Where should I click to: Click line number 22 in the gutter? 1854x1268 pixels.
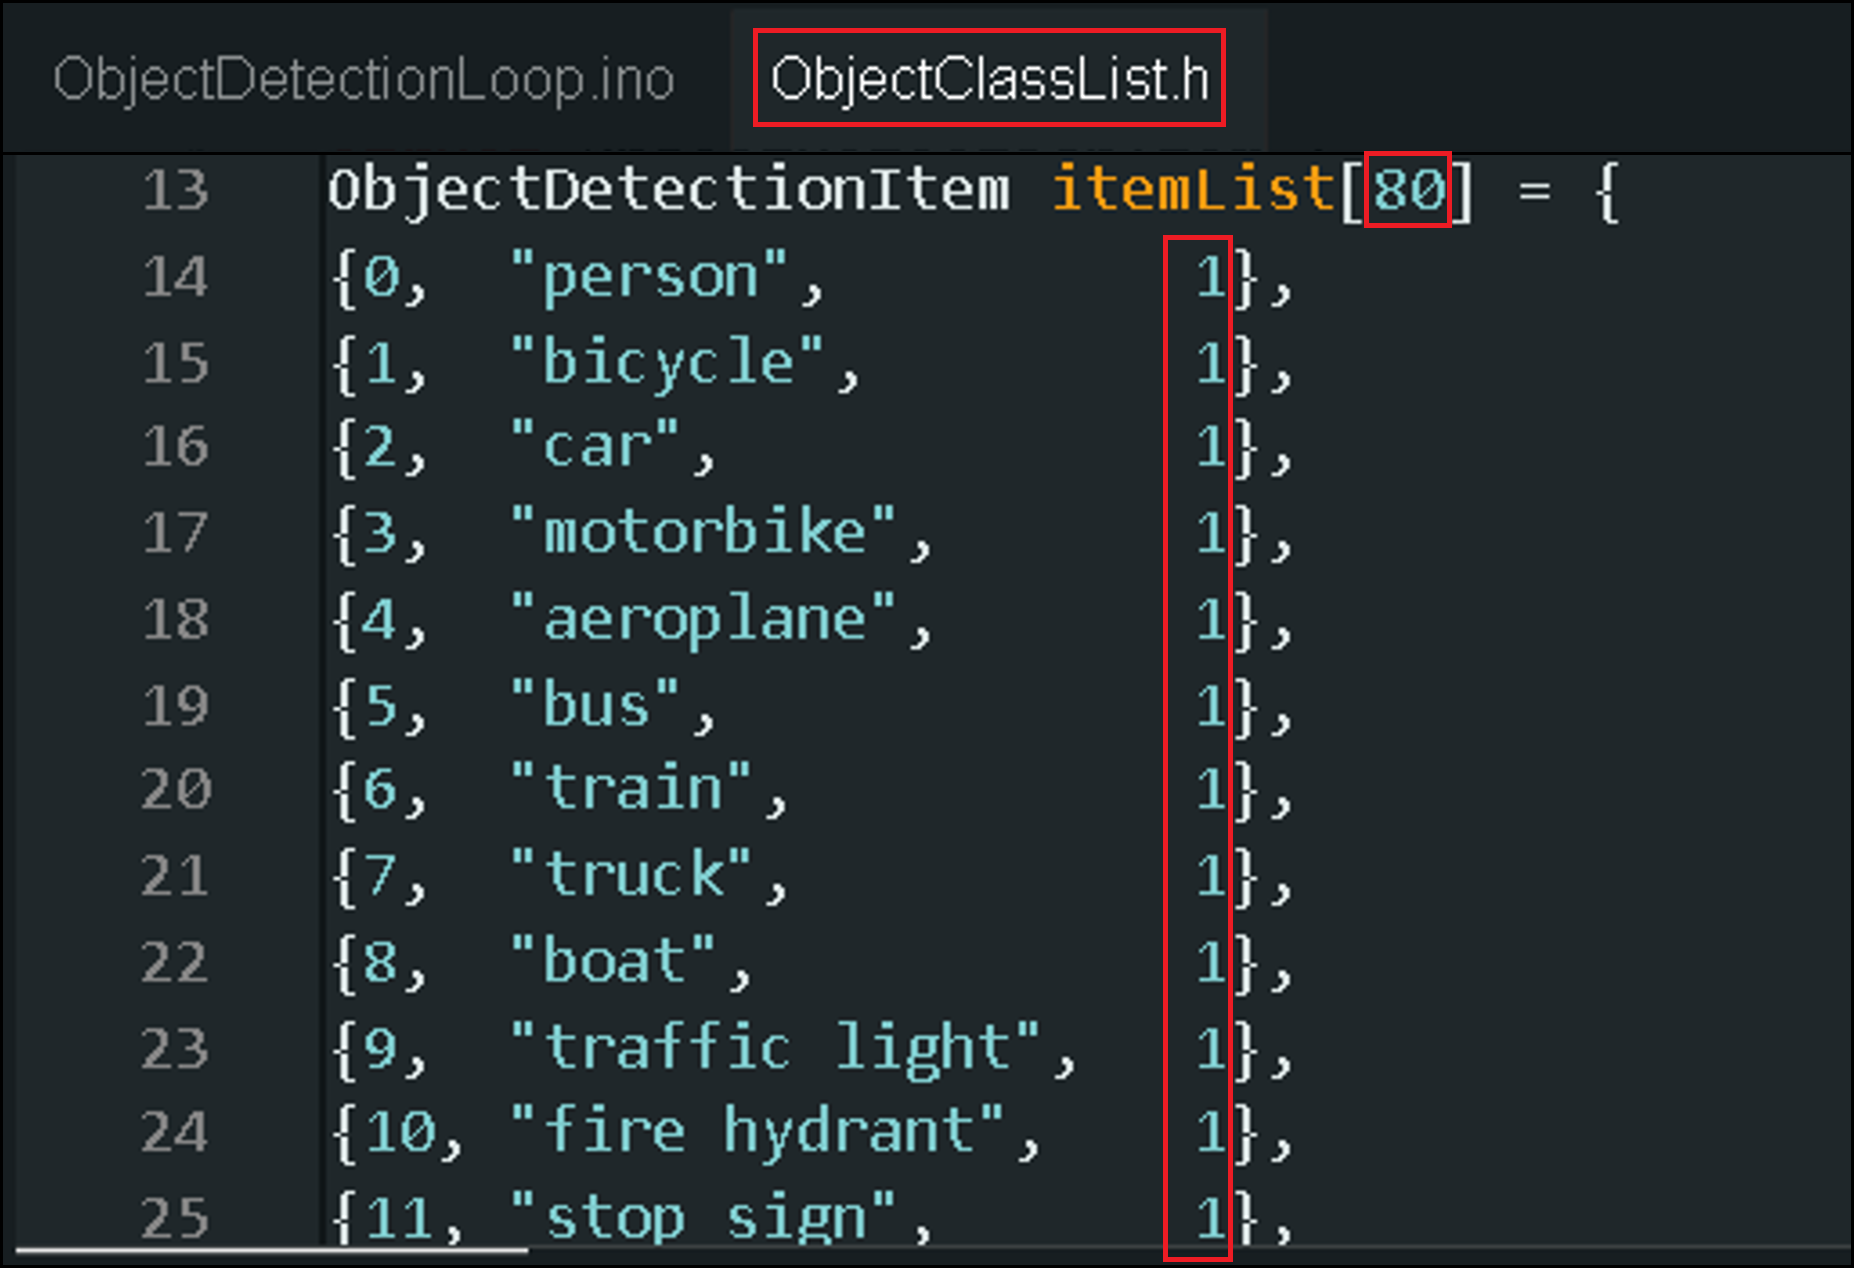coord(176,963)
